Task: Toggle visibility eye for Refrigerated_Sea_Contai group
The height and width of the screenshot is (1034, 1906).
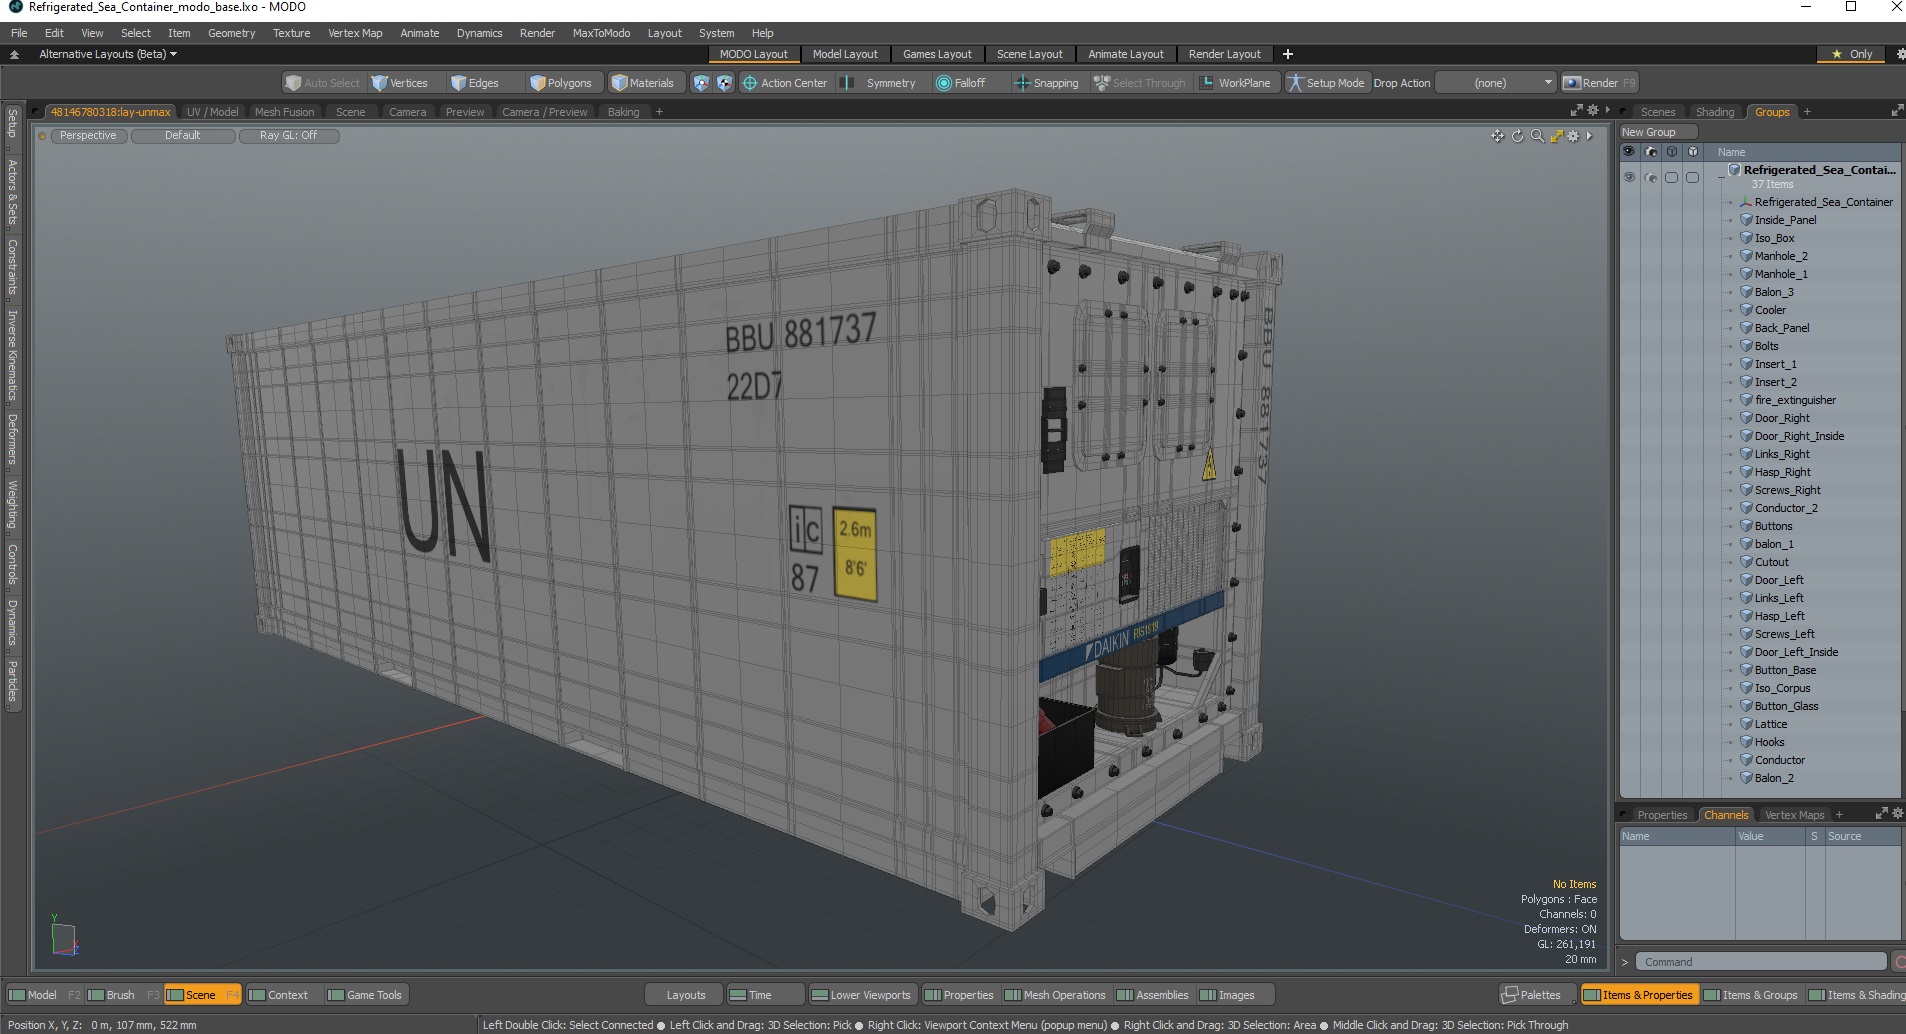Action: (1629, 177)
